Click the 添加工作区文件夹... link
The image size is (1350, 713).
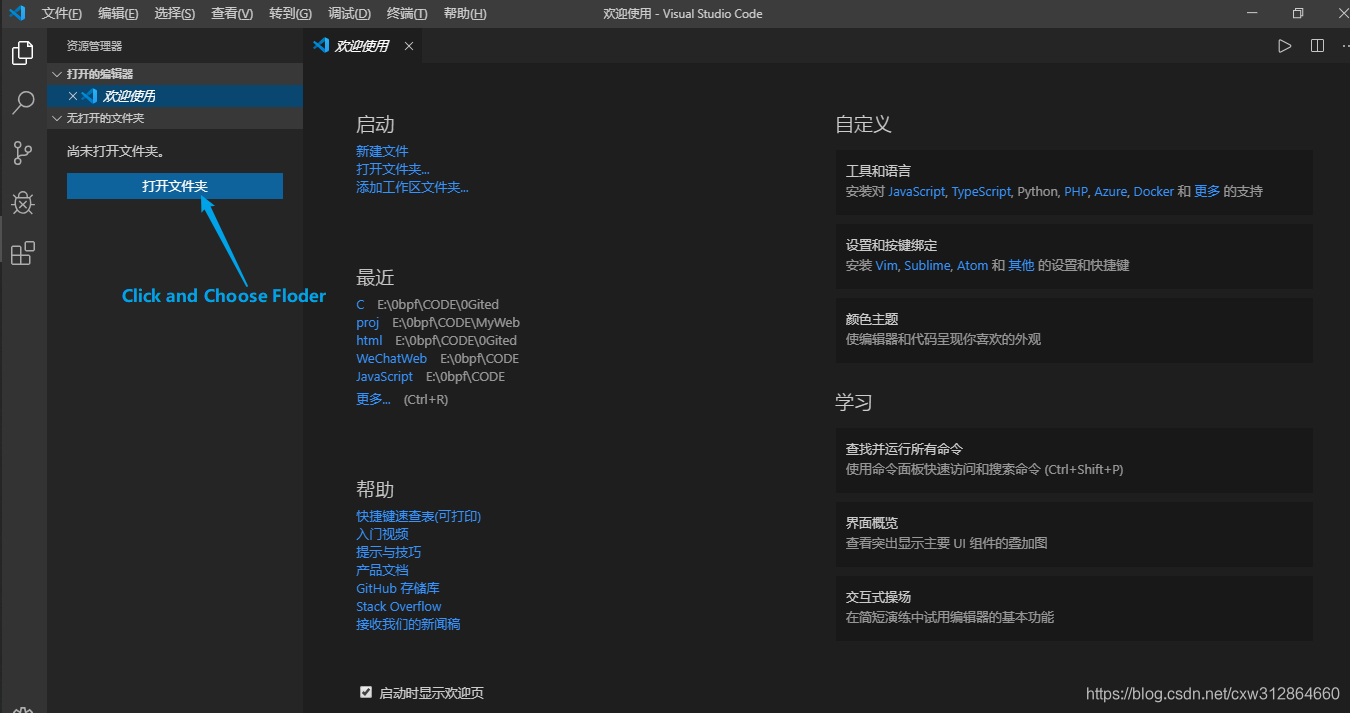pos(412,187)
